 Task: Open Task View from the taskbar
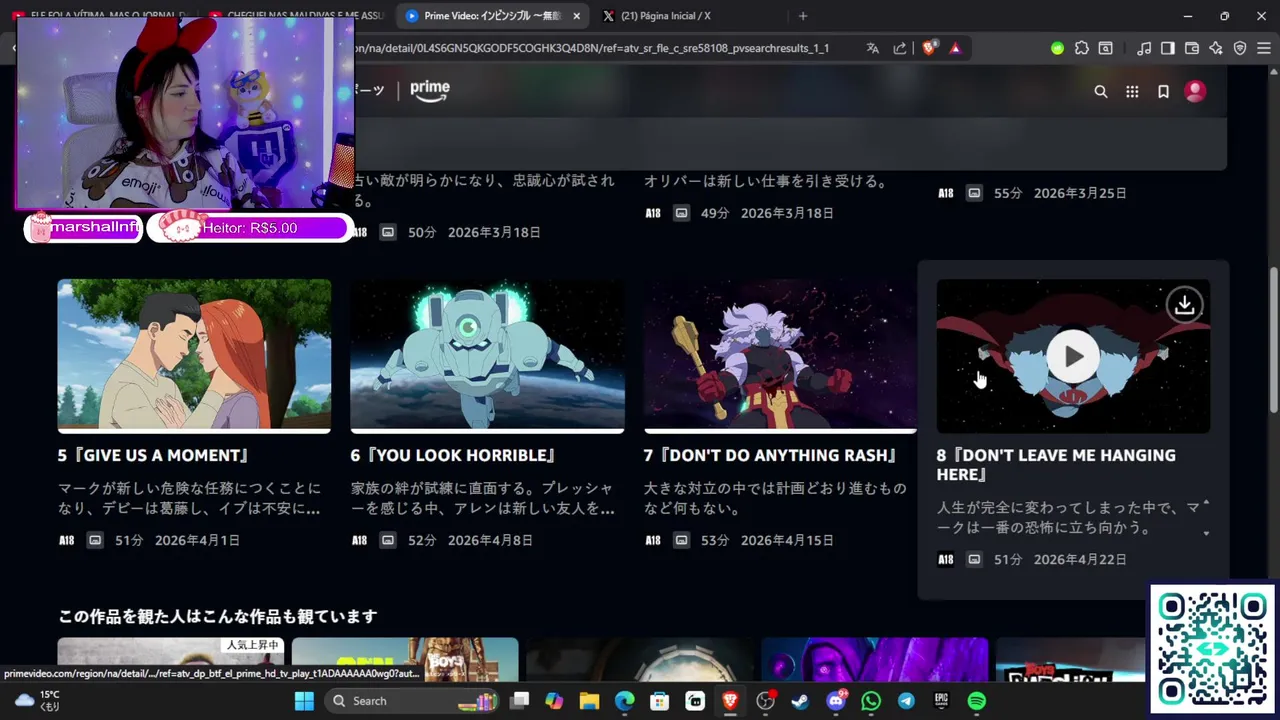point(519,701)
